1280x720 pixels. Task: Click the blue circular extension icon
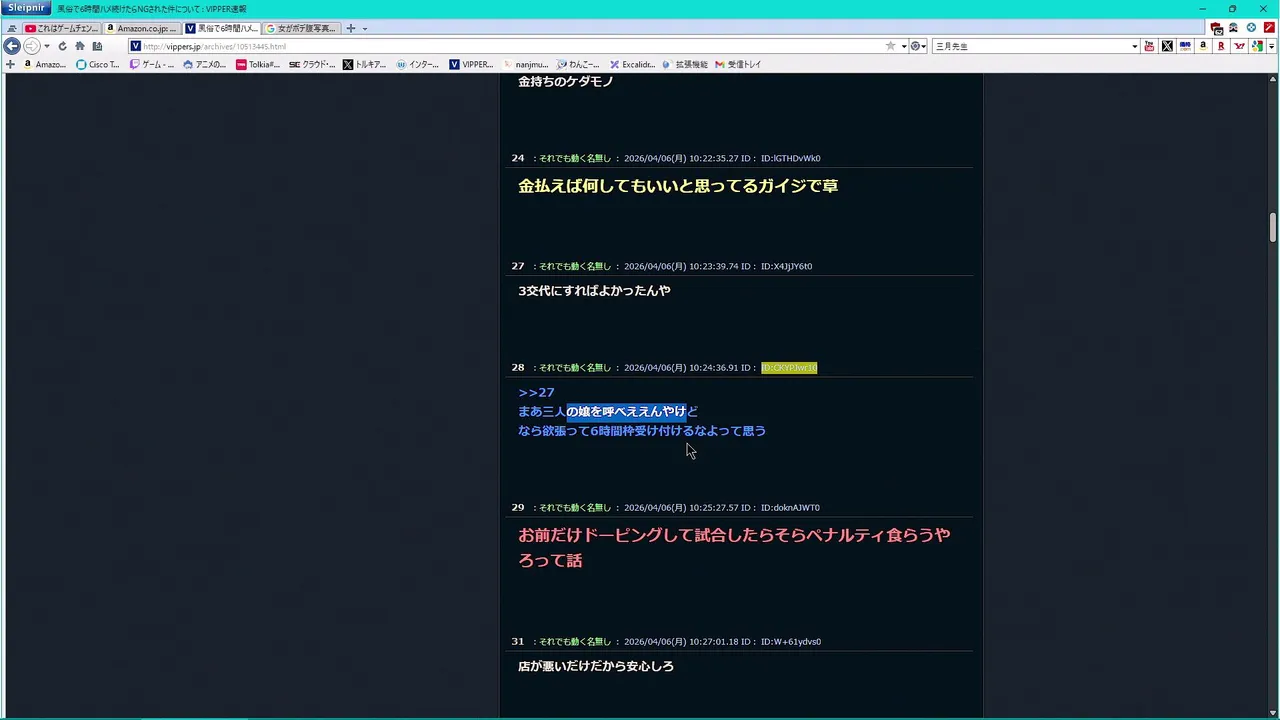1251,28
